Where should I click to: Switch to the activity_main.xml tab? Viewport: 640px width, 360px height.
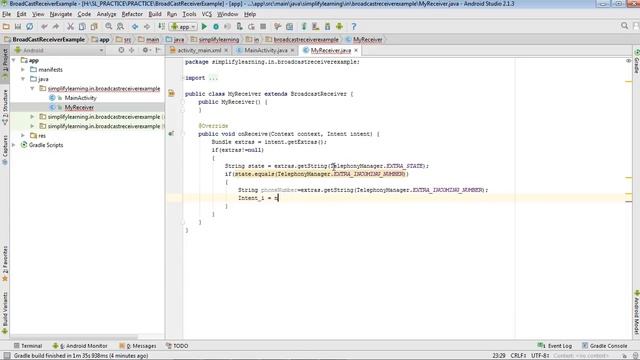(199, 50)
